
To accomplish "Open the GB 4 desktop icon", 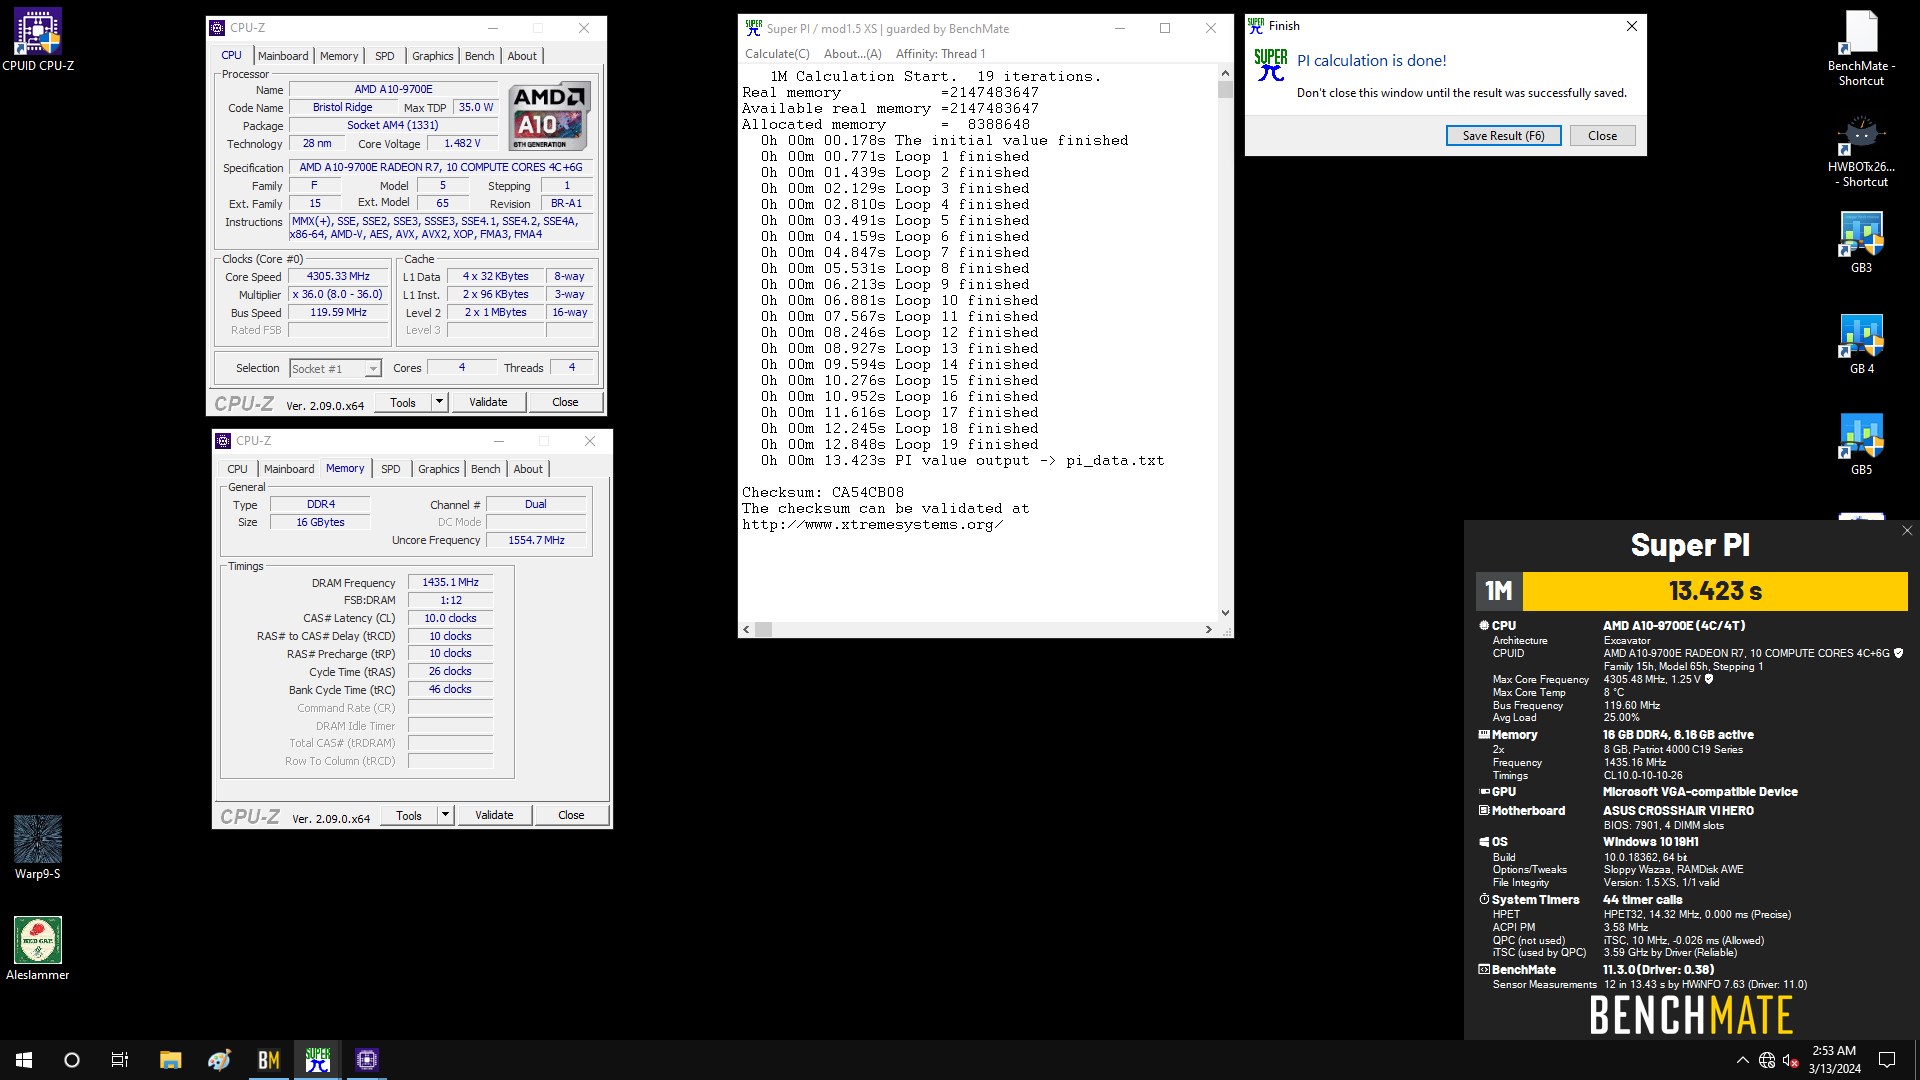I will (x=1861, y=344).
